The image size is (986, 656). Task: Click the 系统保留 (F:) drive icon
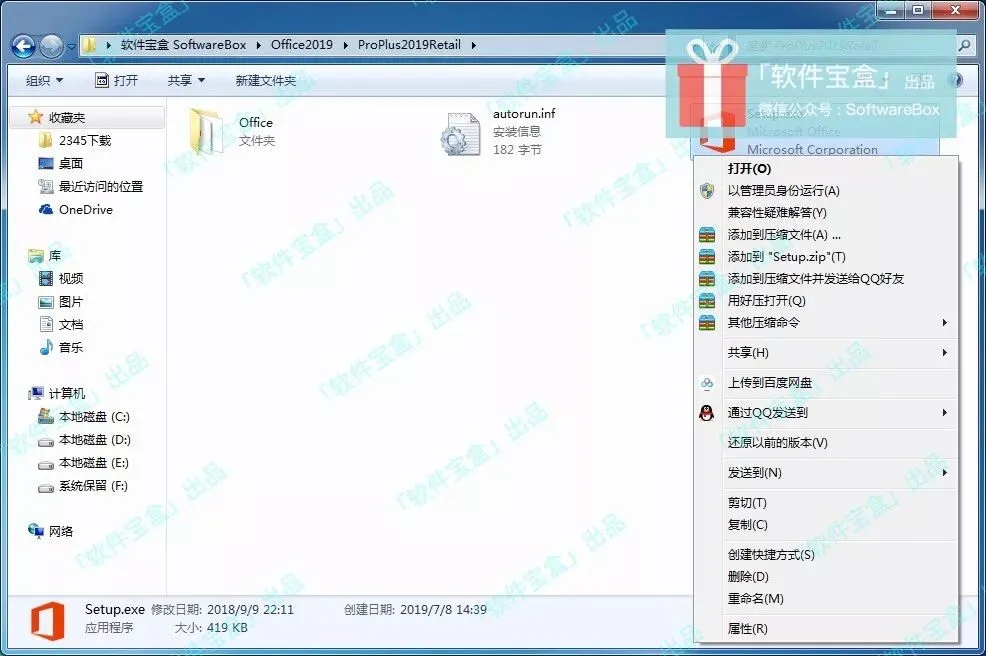coord(46,486)
